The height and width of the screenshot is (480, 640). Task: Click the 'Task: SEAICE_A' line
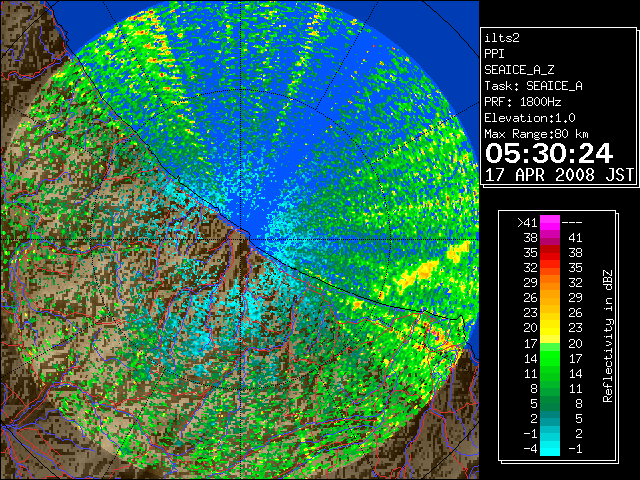tap(533, 86)
